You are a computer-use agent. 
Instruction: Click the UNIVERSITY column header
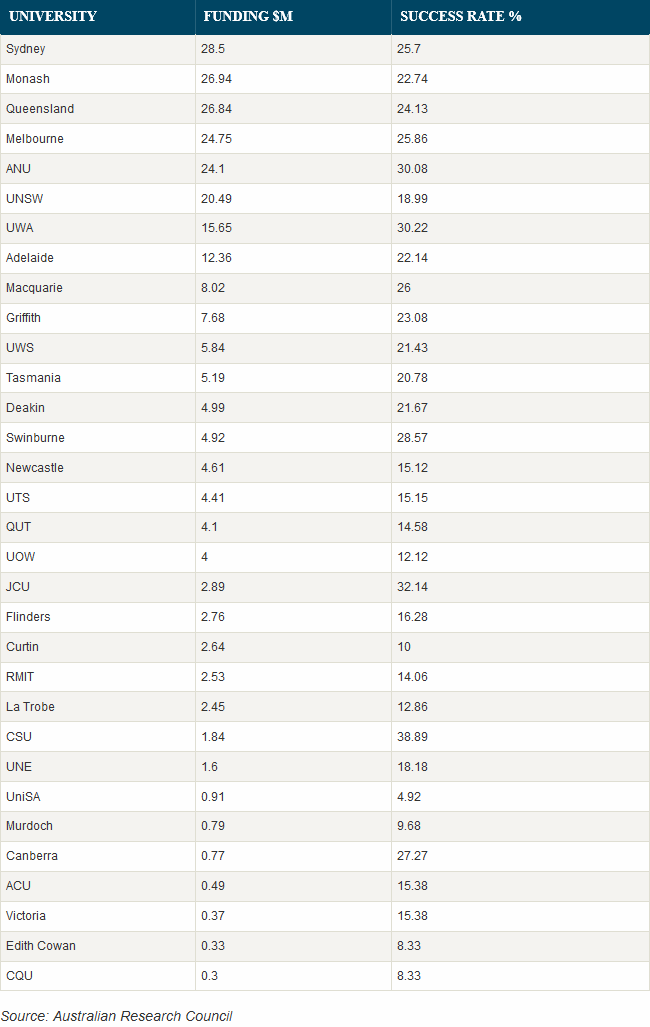coord(52,16)
